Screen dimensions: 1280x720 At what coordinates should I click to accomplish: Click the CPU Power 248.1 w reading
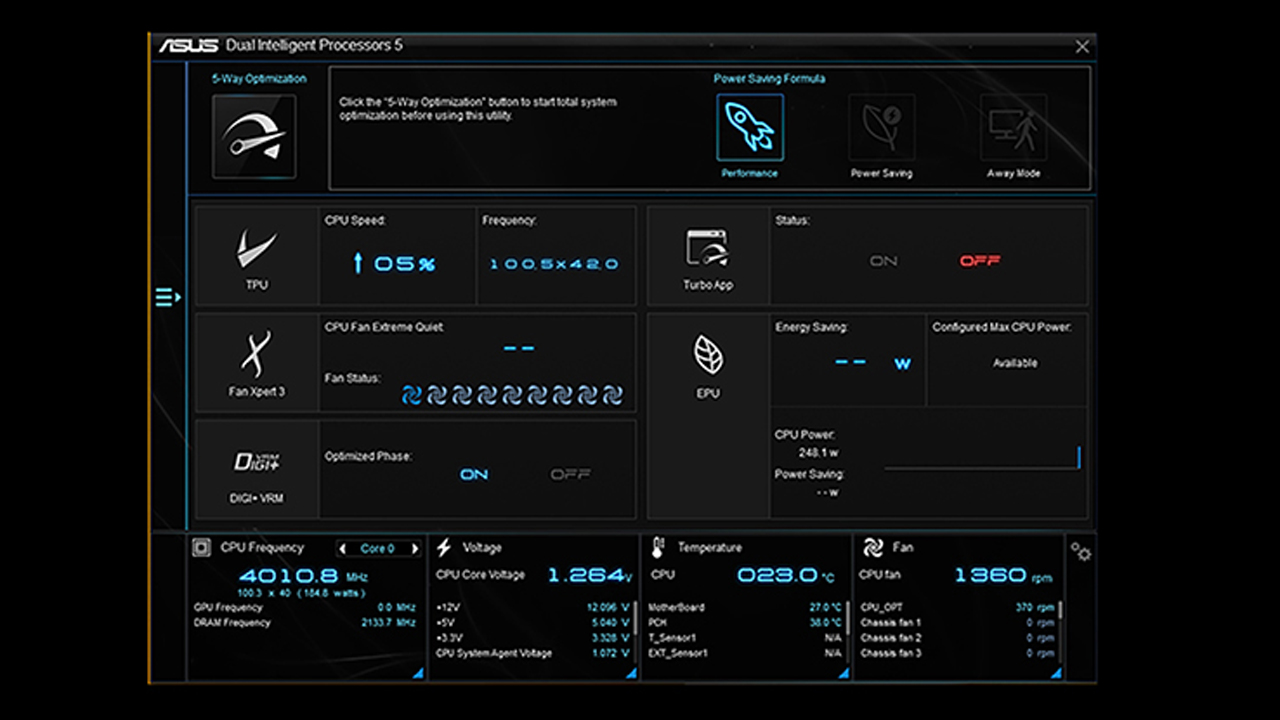coord(818,453)
